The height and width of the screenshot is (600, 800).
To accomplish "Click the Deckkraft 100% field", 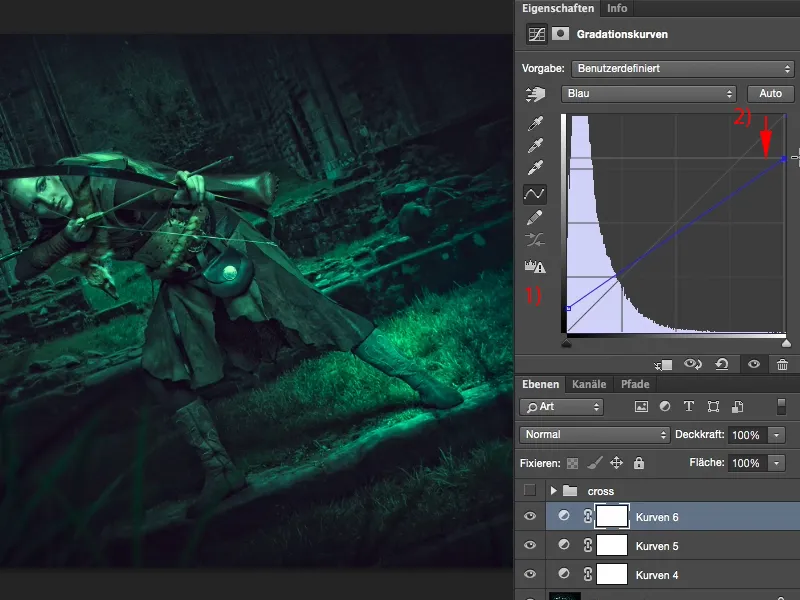I will click(x=747, y=435).
